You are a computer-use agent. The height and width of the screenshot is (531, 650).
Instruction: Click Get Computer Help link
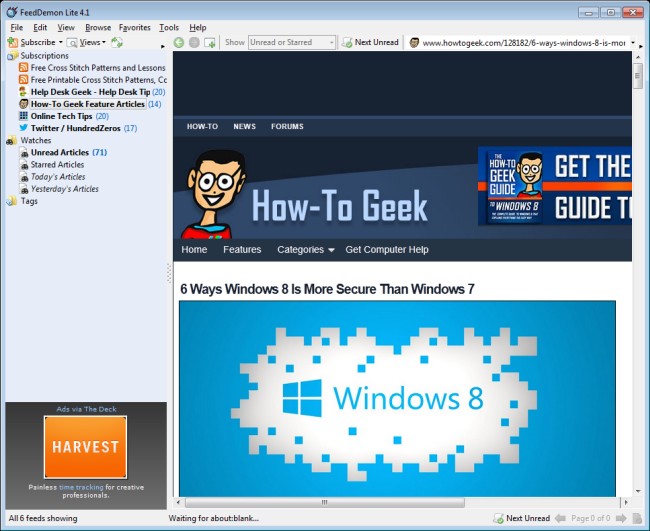point(387,250)
